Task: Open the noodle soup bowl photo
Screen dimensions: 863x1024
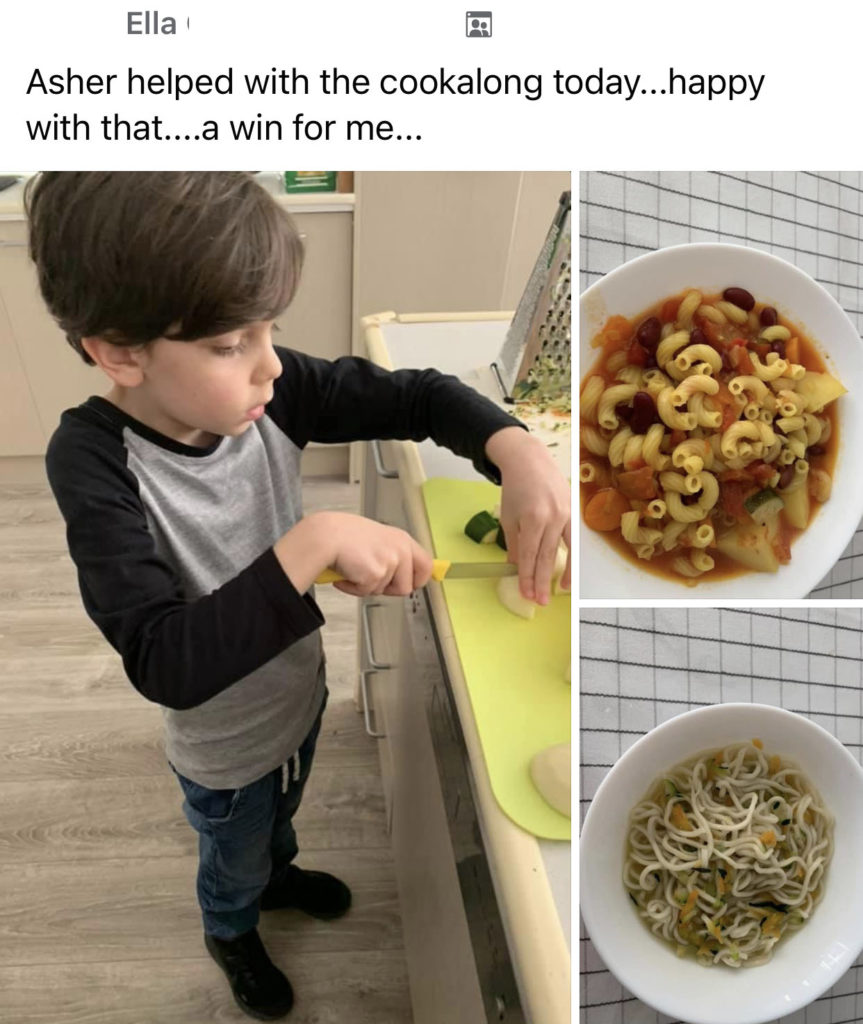Action: point(721,816)
